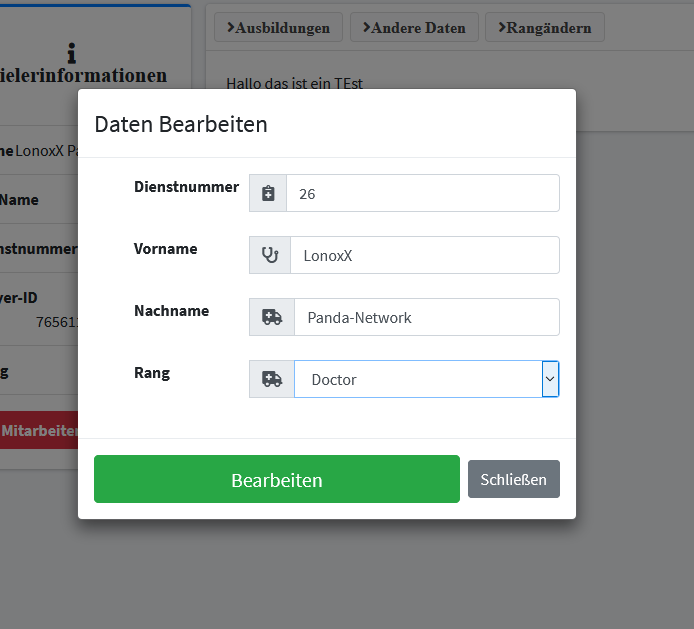Click the red Mitarbeiter button

pos(39,430)
